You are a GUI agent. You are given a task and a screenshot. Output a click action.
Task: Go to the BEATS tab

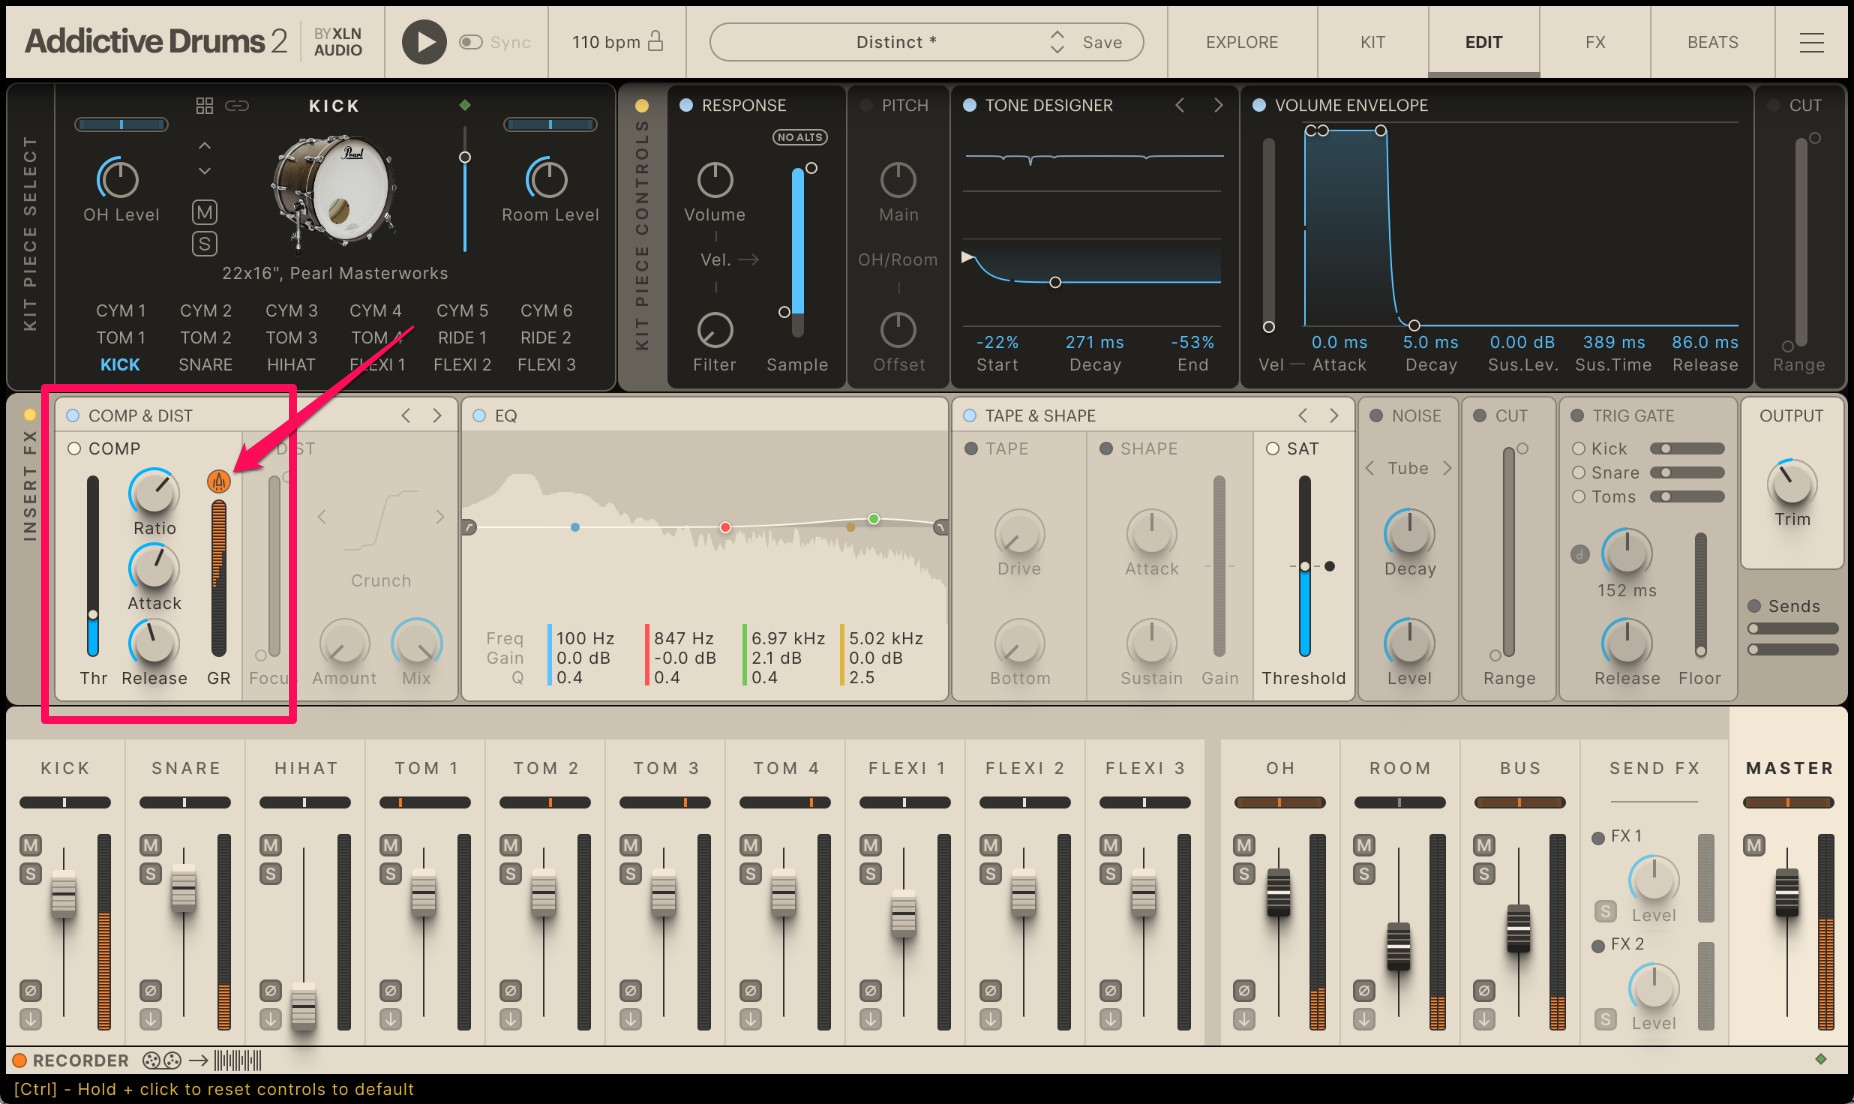(x=1713, y=42)
